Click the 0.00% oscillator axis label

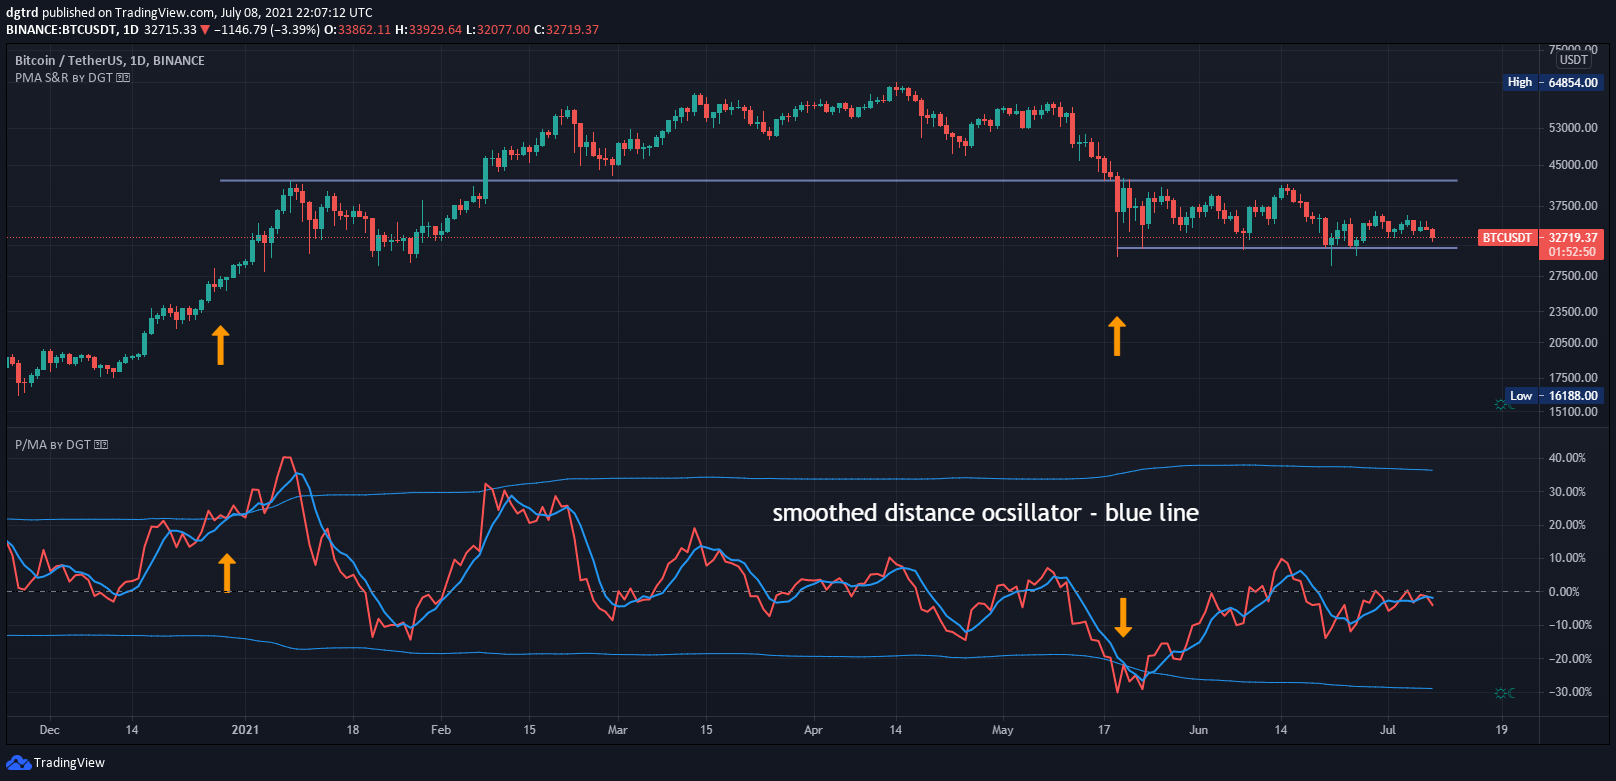[1564, 592]
